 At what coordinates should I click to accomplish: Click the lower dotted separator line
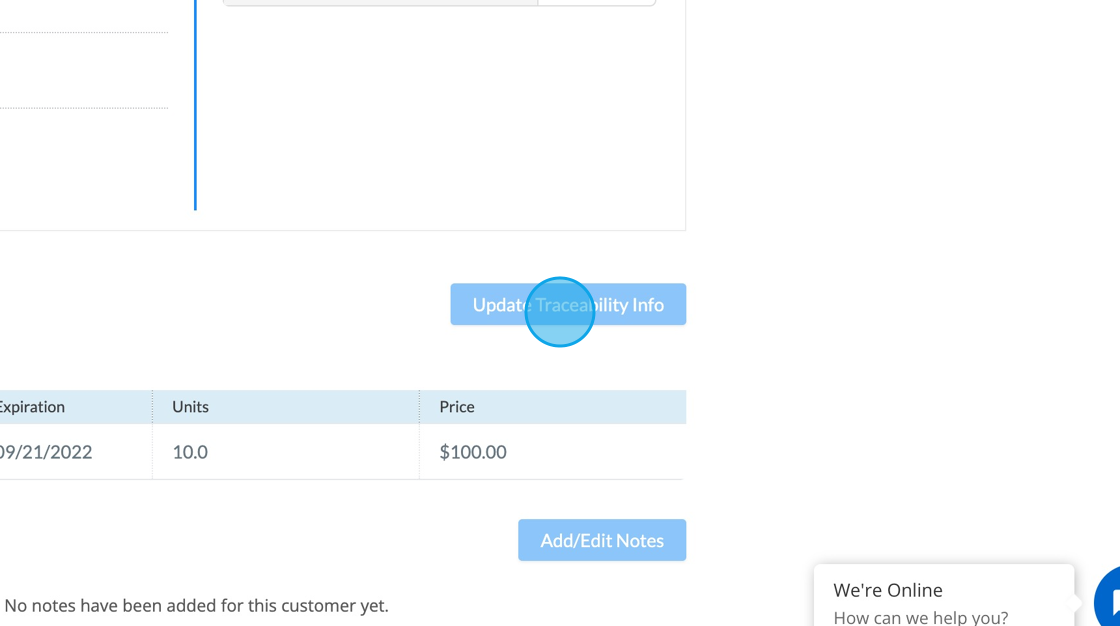(x=84, y=108)
